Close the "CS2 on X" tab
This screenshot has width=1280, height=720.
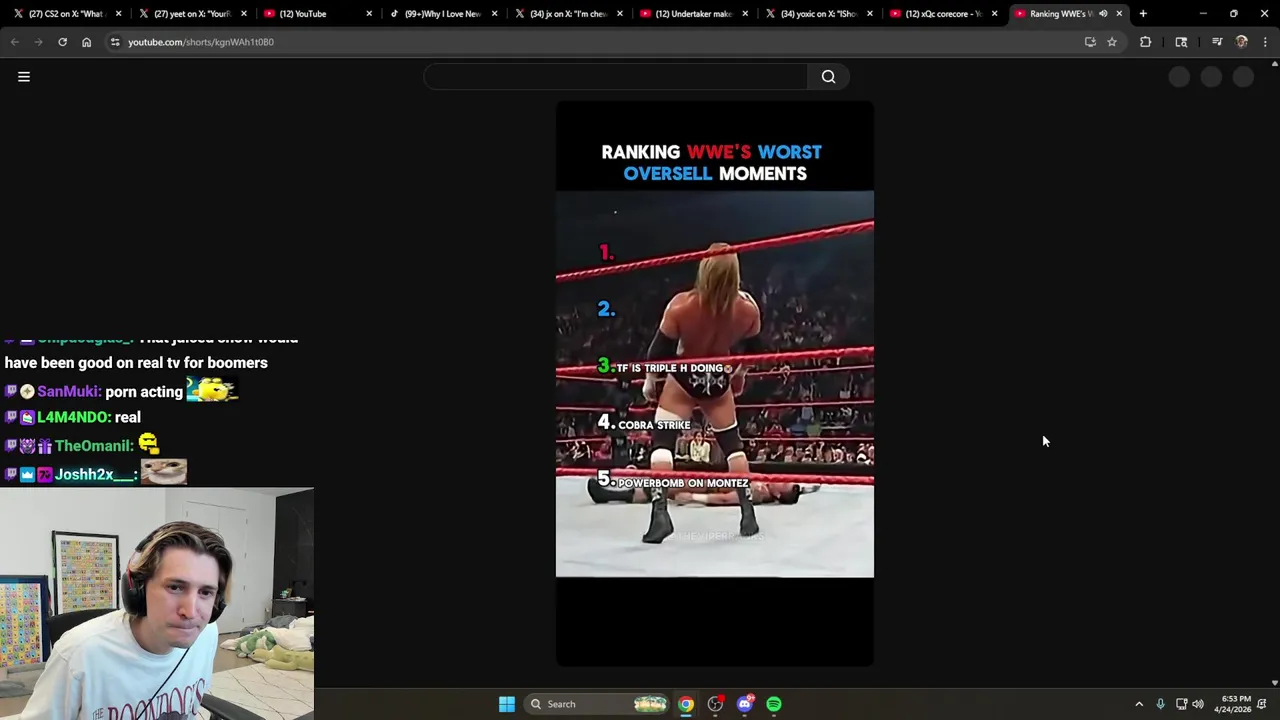pyautogui.click(x=119, y=14)
